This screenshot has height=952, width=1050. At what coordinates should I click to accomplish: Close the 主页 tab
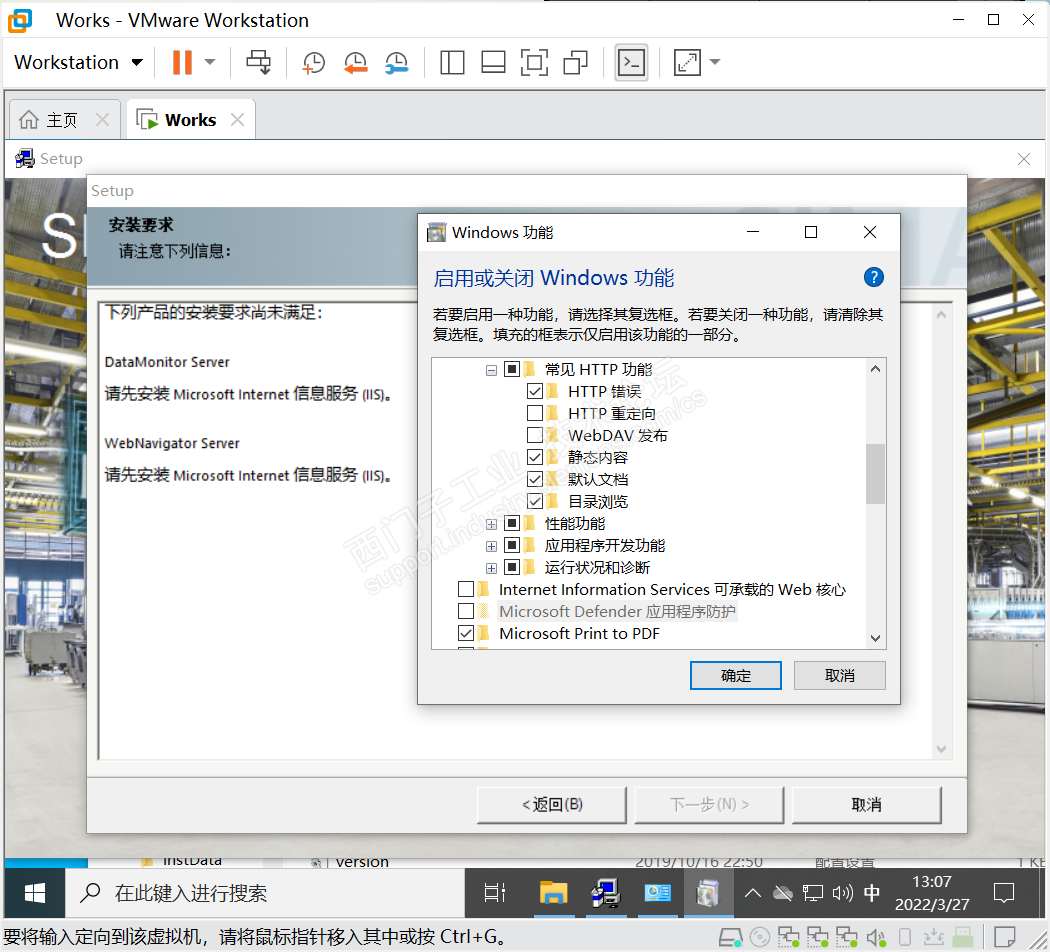click(x=102, y=120)
